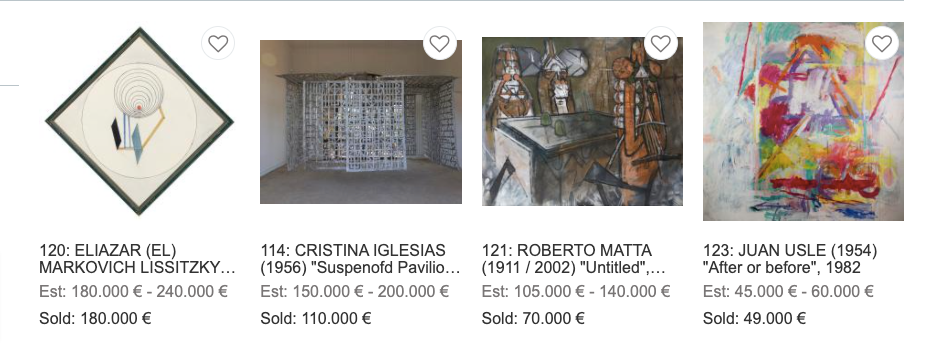View the Suspended Pavilion sculpture photo
The image size is (937, 360).
click(361, 122)
